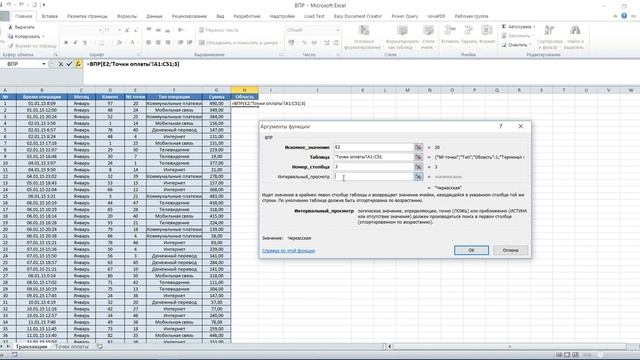Click into Интервальный_просмотр input field
640x360 pixels.
[x=373, y=177]
